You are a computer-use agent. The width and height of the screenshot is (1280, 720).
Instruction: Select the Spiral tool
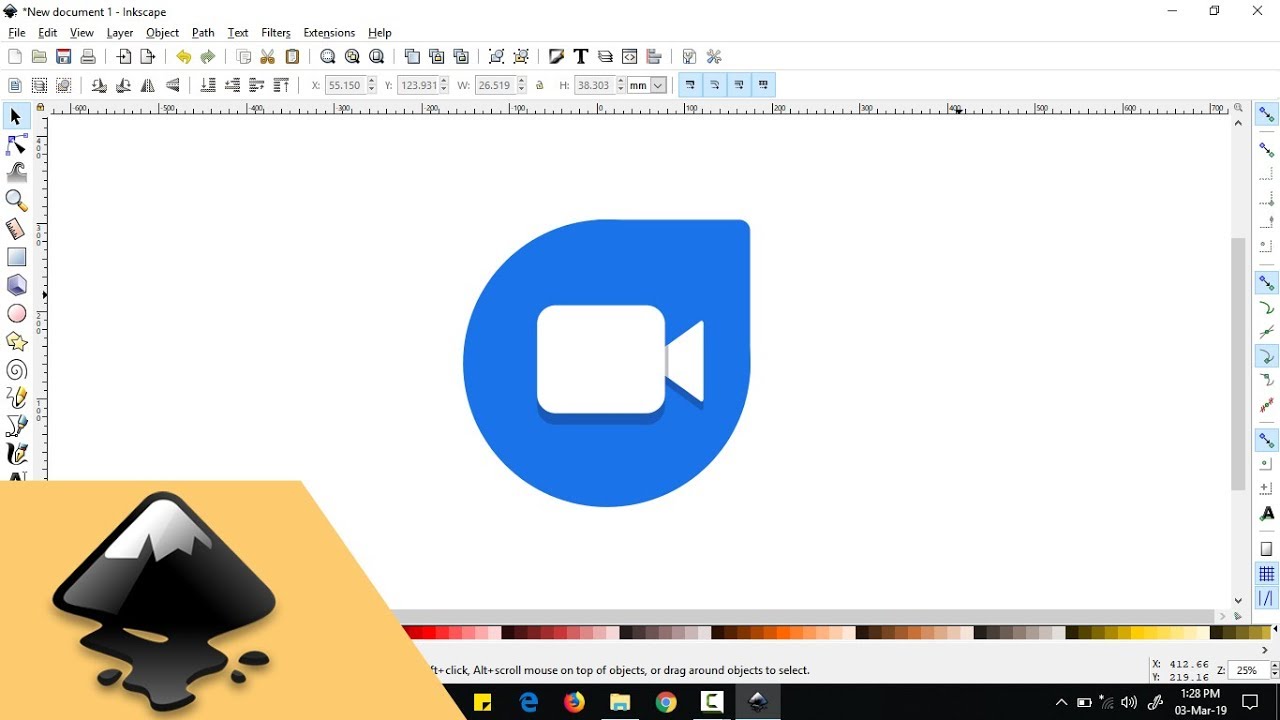16,370
